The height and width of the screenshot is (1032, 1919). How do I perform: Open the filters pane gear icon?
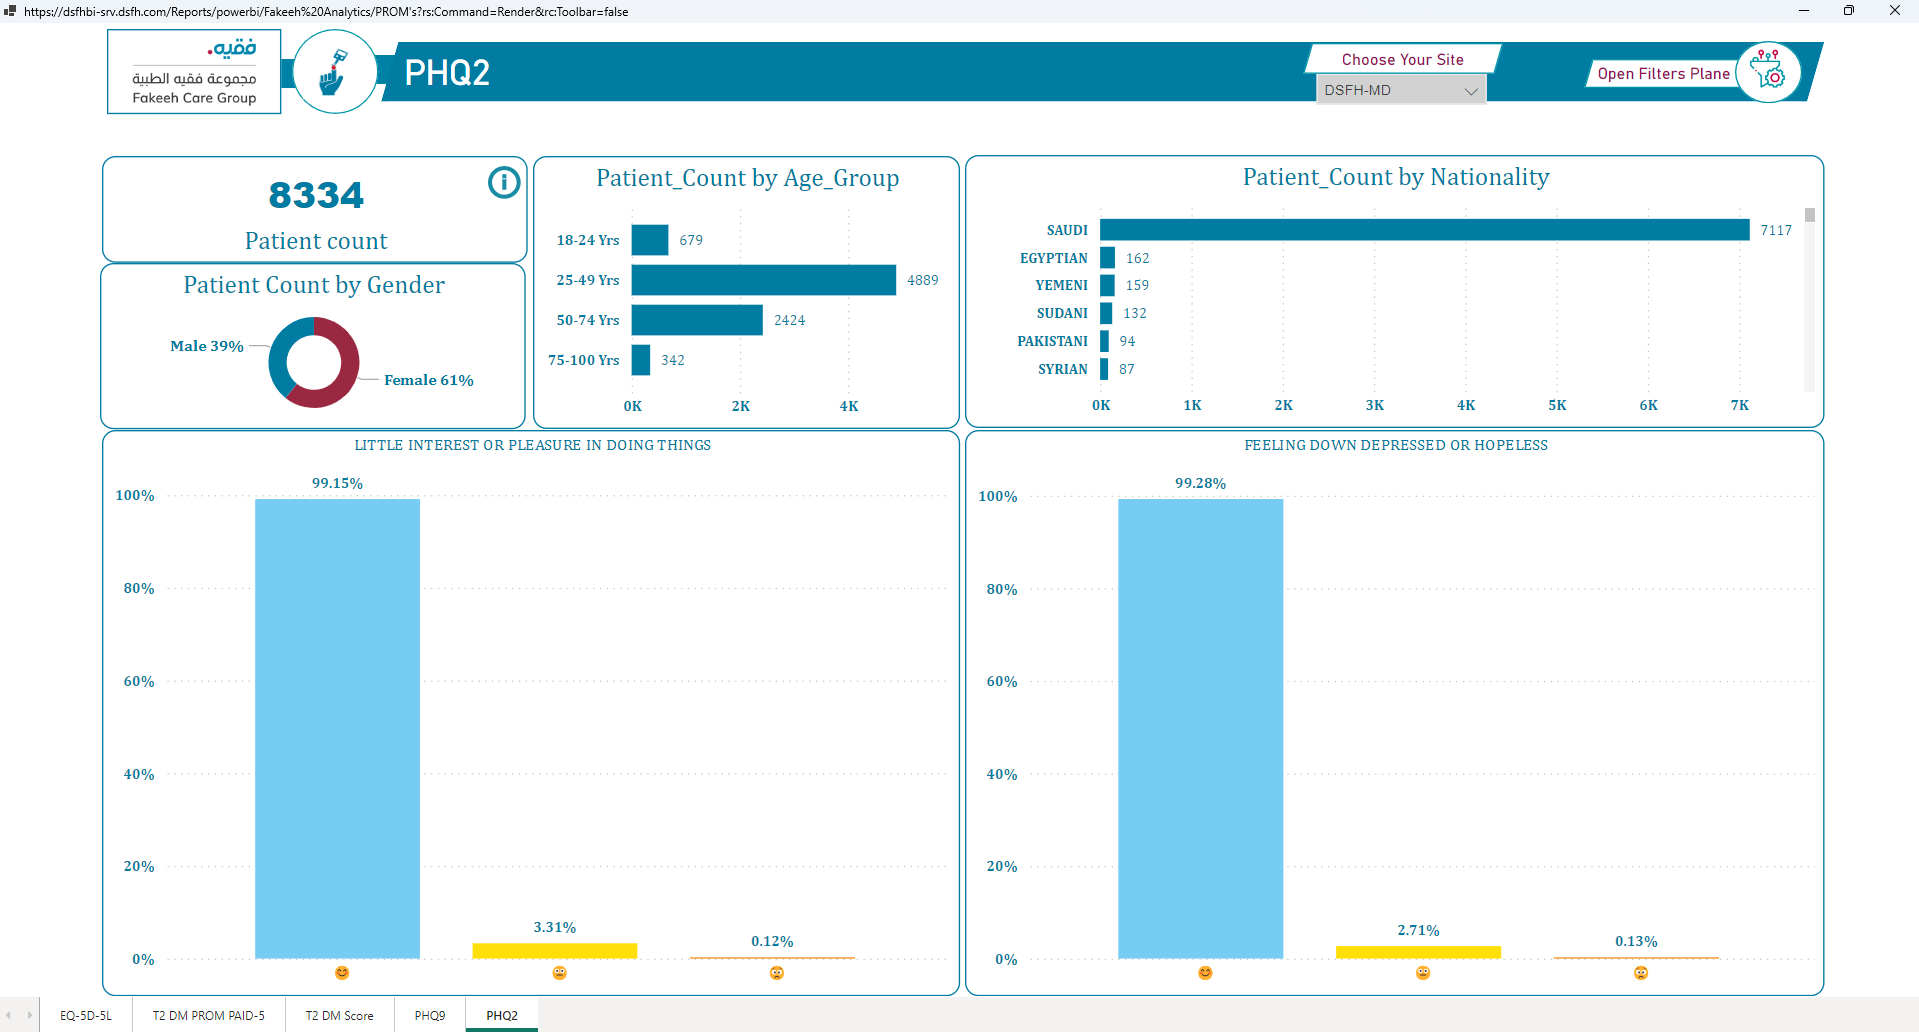coord(1768,72)
